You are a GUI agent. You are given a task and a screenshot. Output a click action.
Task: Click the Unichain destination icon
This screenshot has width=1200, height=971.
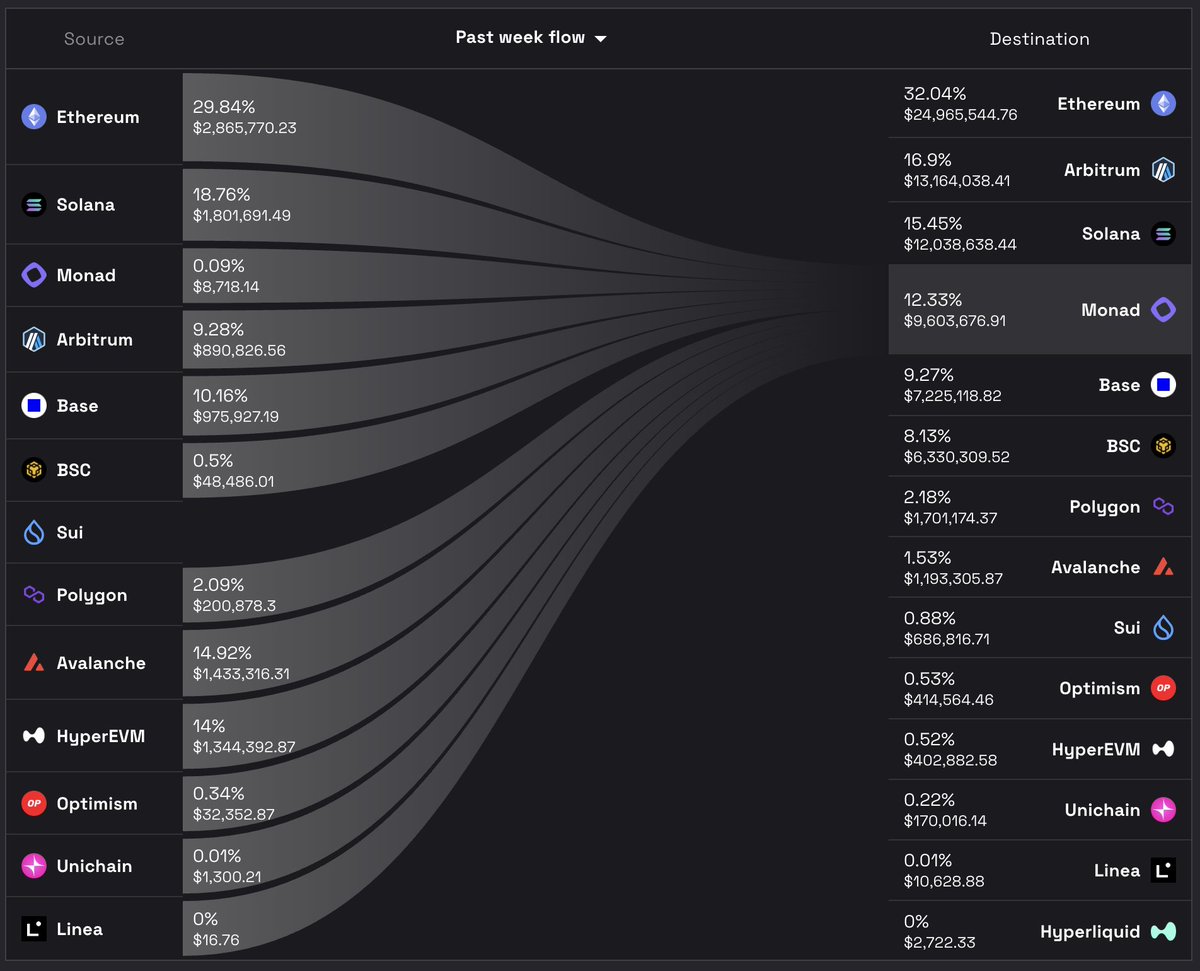click(1163, 810)
